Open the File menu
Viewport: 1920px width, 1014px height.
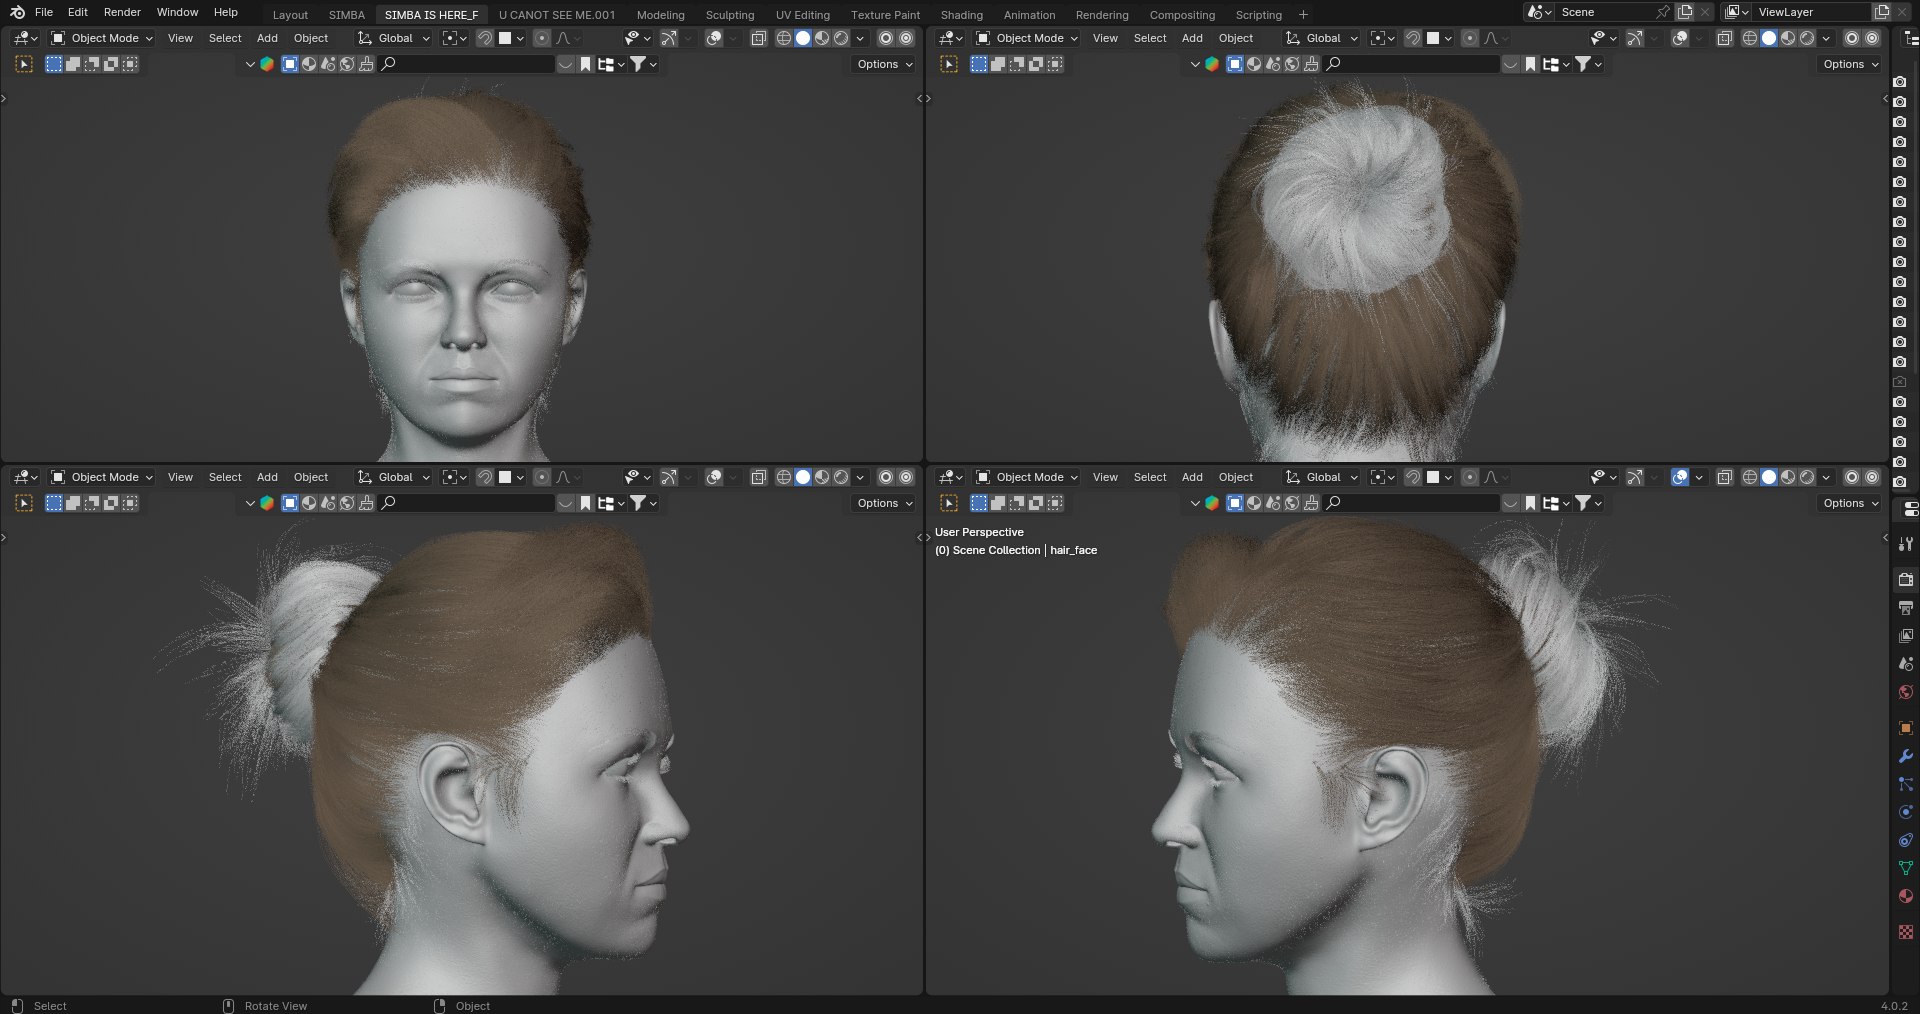coord(44,12)
